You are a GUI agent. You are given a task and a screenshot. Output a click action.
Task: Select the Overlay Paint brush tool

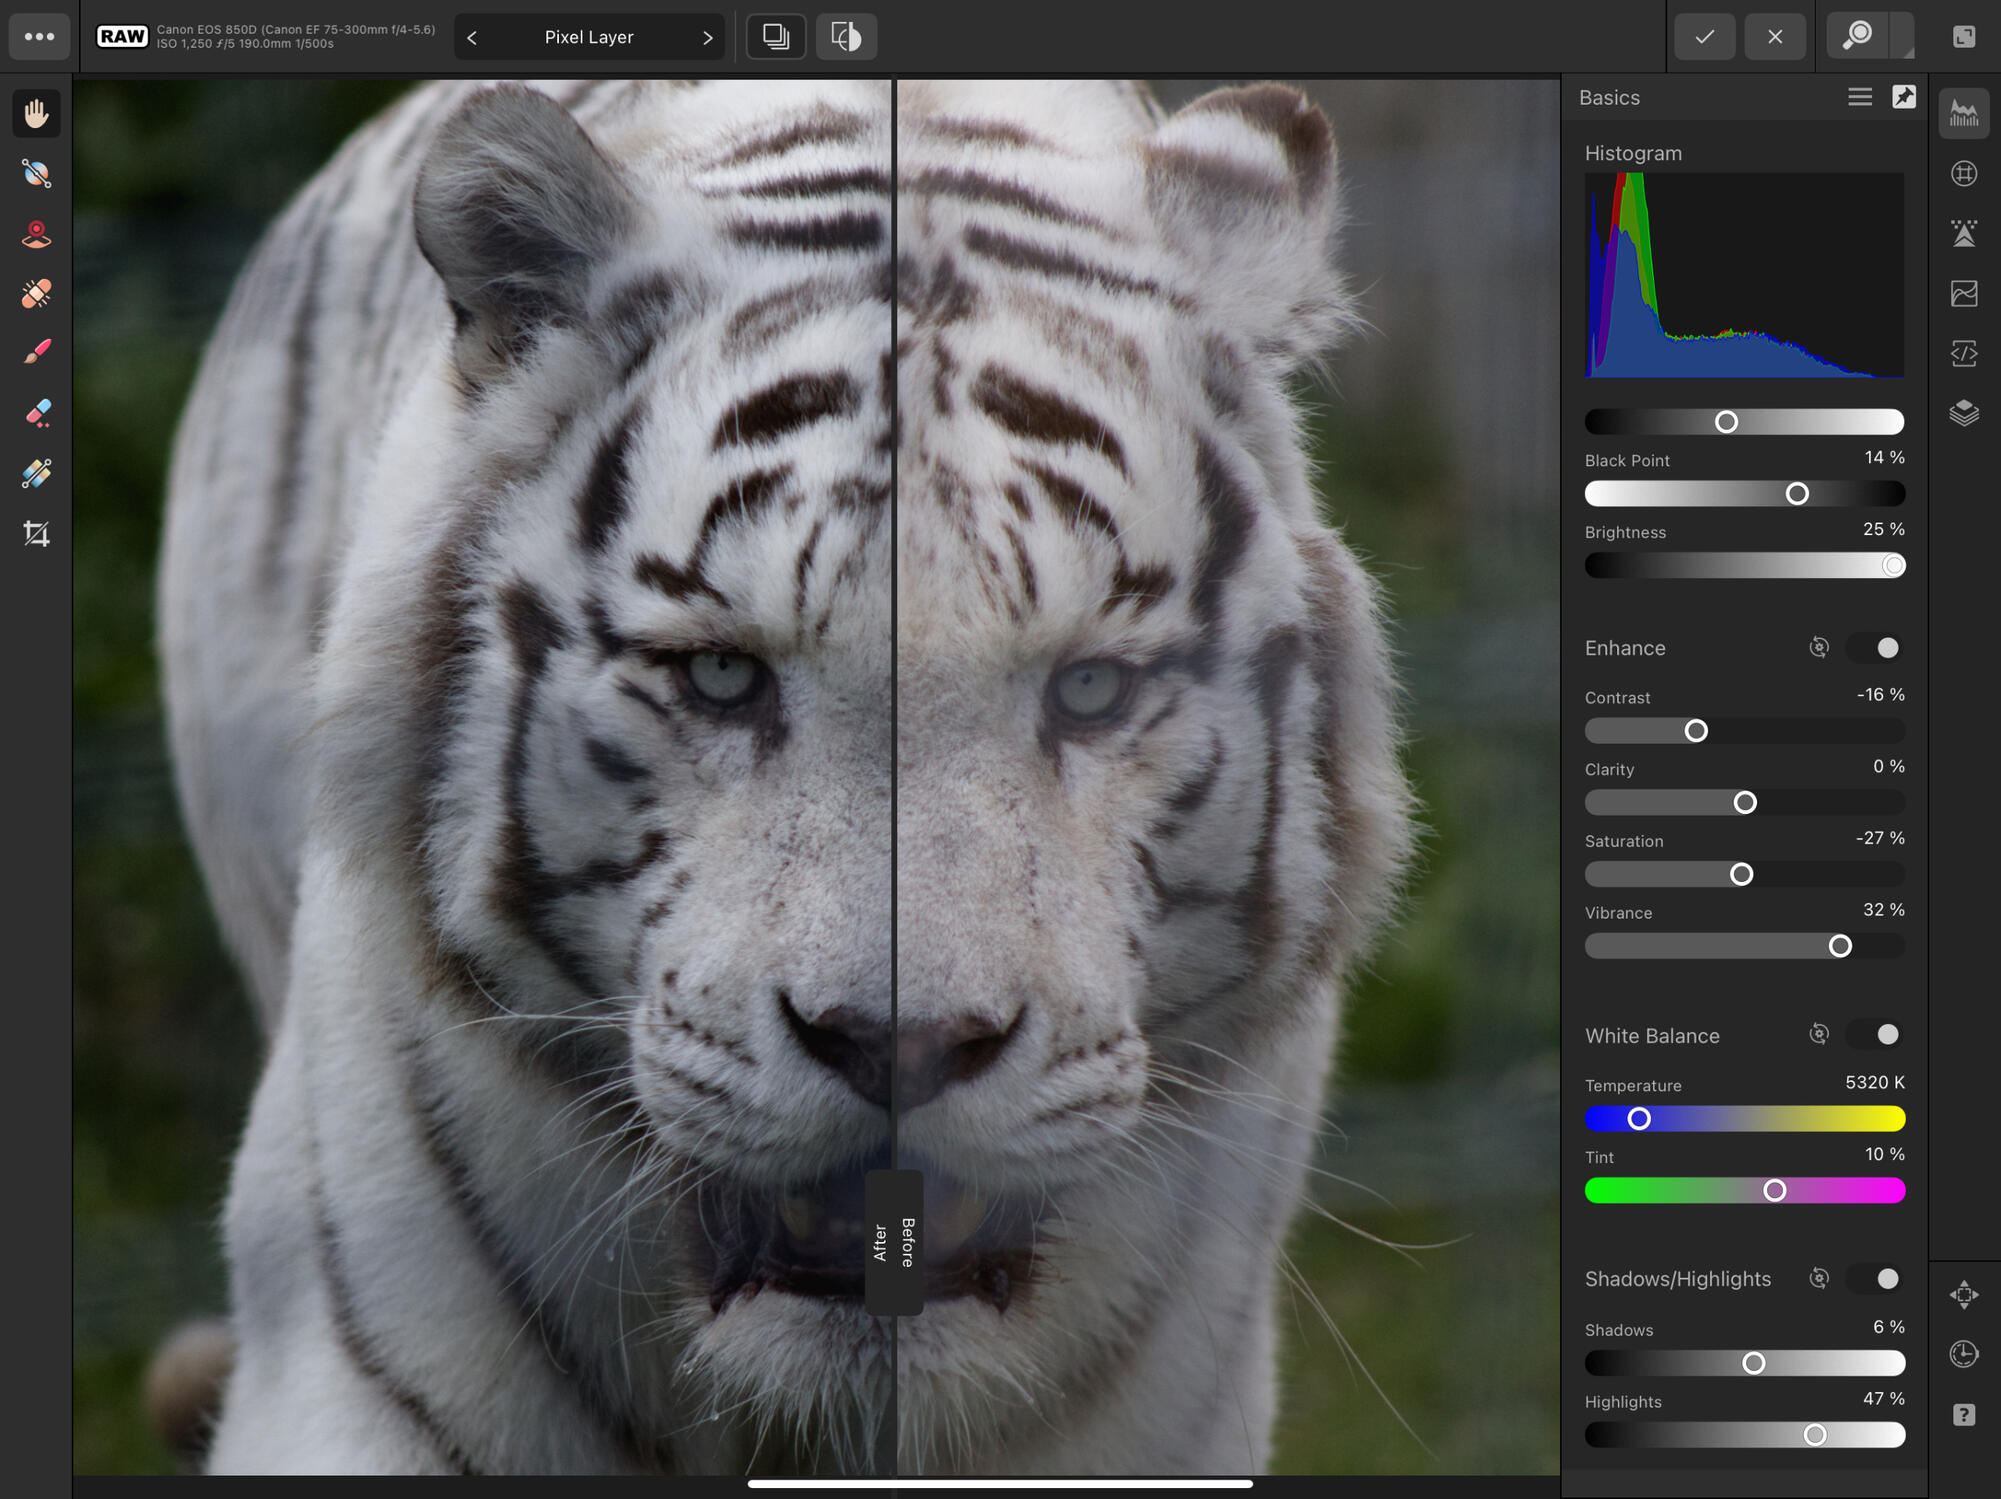37,353
